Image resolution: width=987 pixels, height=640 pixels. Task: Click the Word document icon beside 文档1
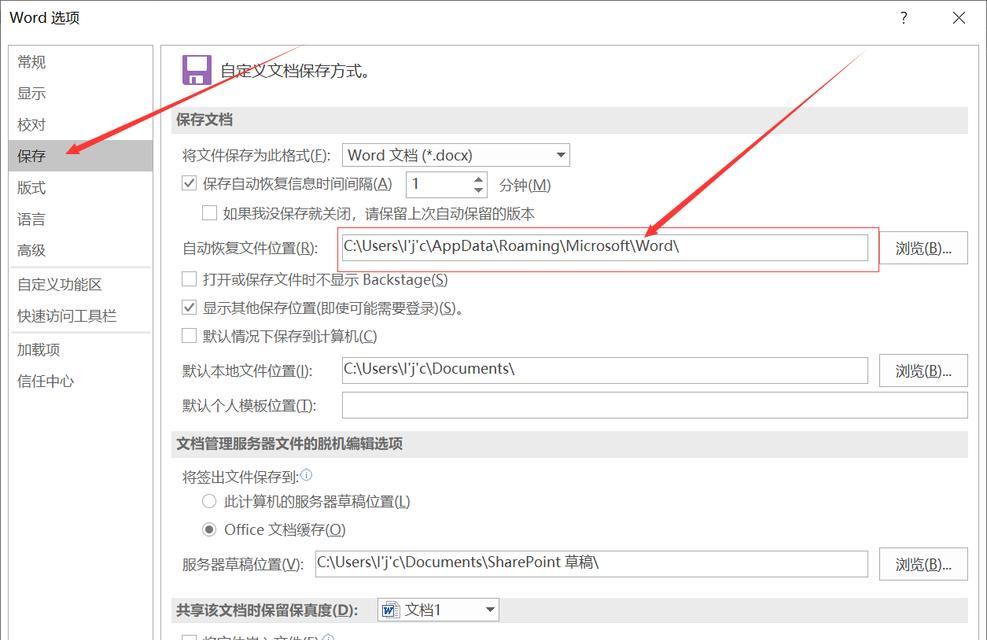(390, 610)
